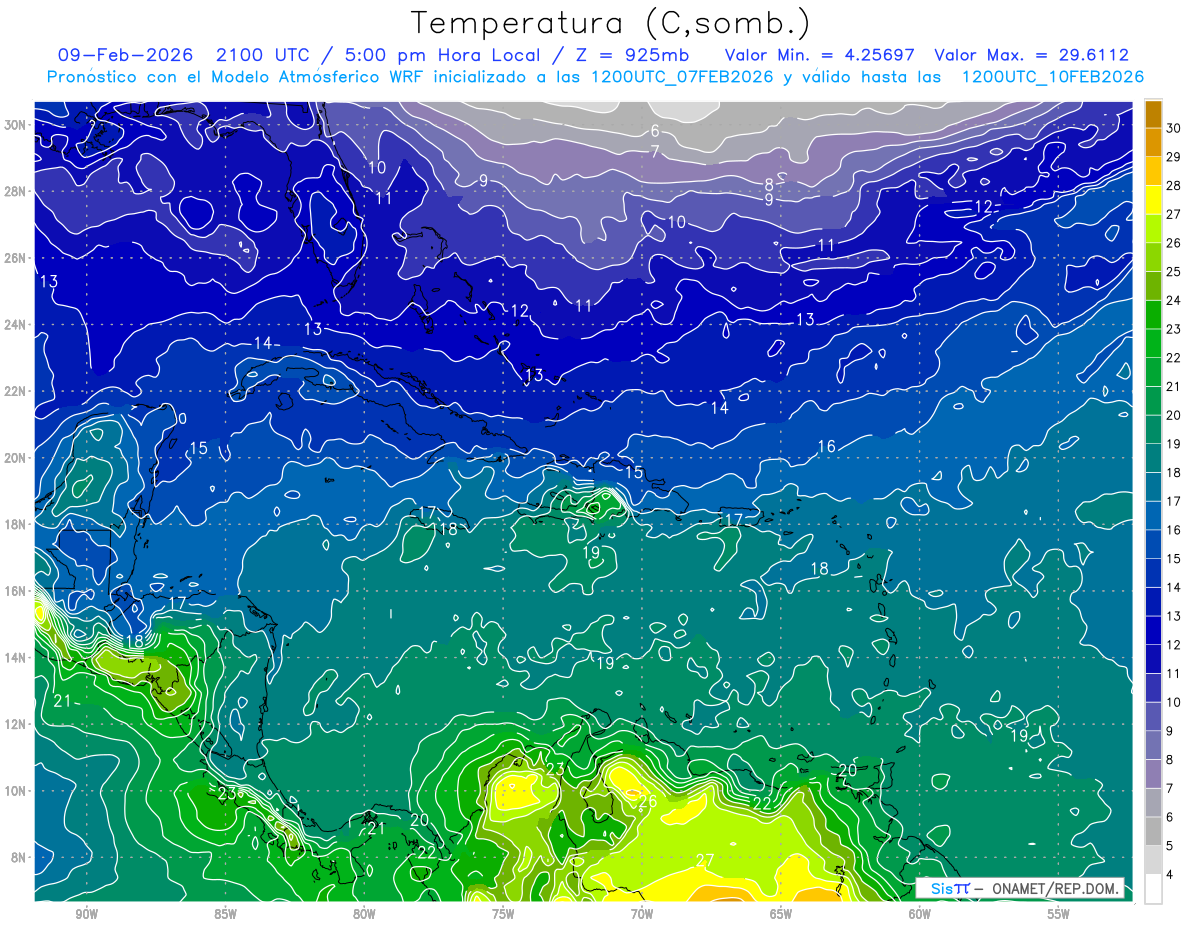Click the "Valor Max. = 29.6112" value

[1031, 55]
